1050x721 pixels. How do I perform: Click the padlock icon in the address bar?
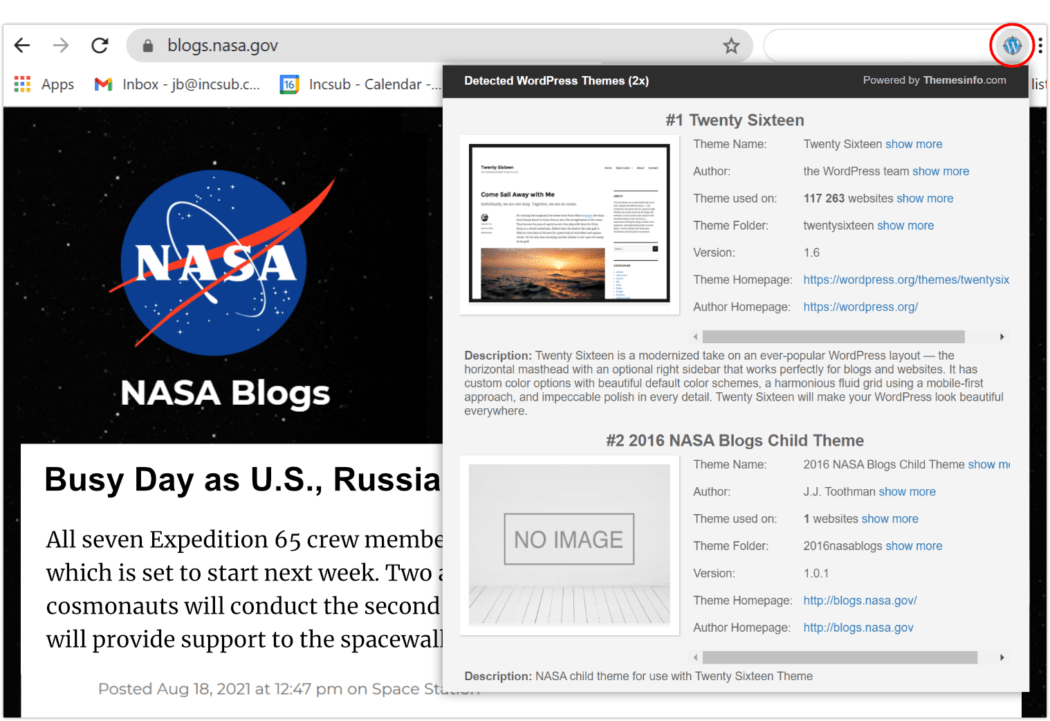coord(146,45)
